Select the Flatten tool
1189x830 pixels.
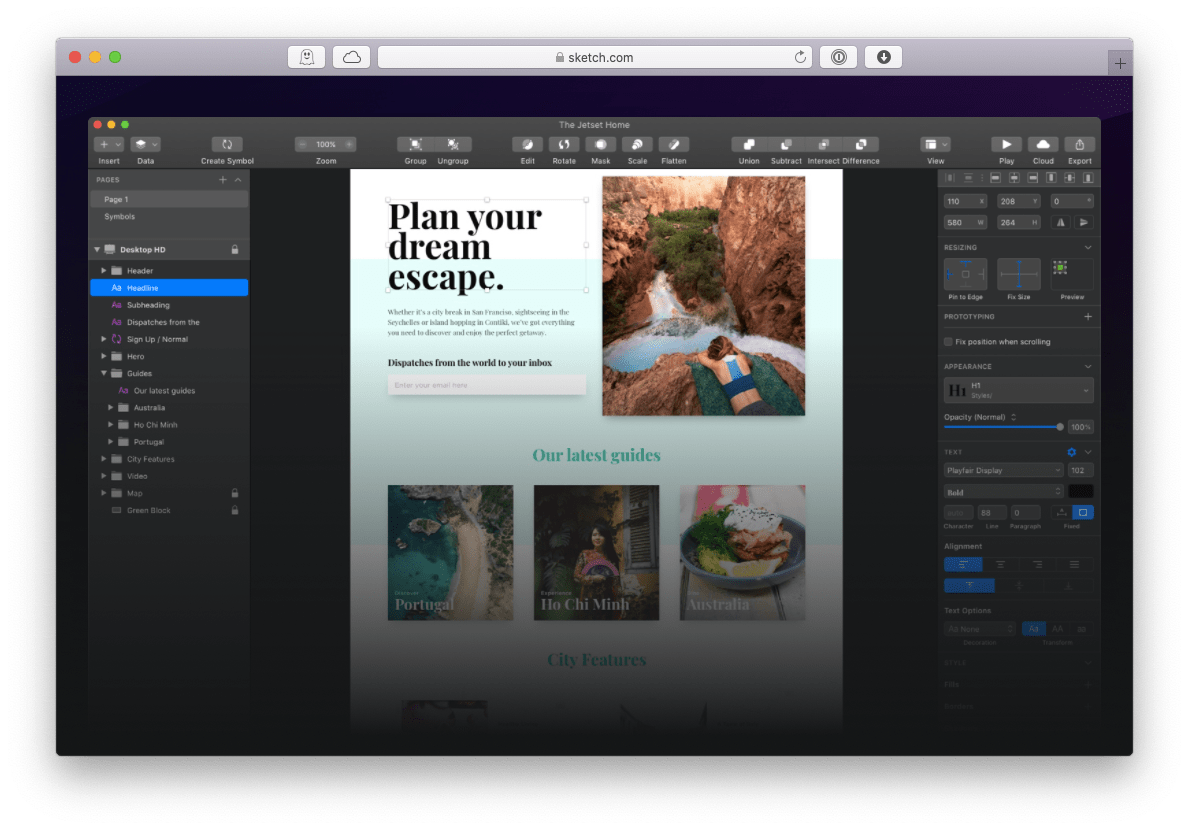[673, 144]
